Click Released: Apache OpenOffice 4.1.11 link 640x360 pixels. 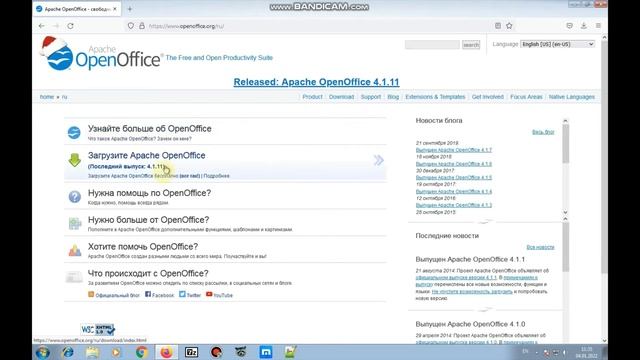click(316, 82)
